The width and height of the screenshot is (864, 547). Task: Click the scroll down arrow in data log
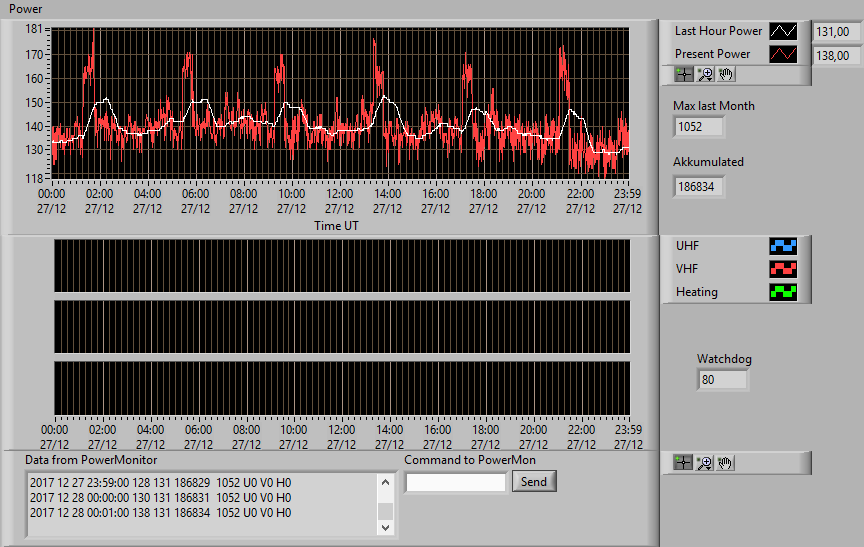(385, 528)
